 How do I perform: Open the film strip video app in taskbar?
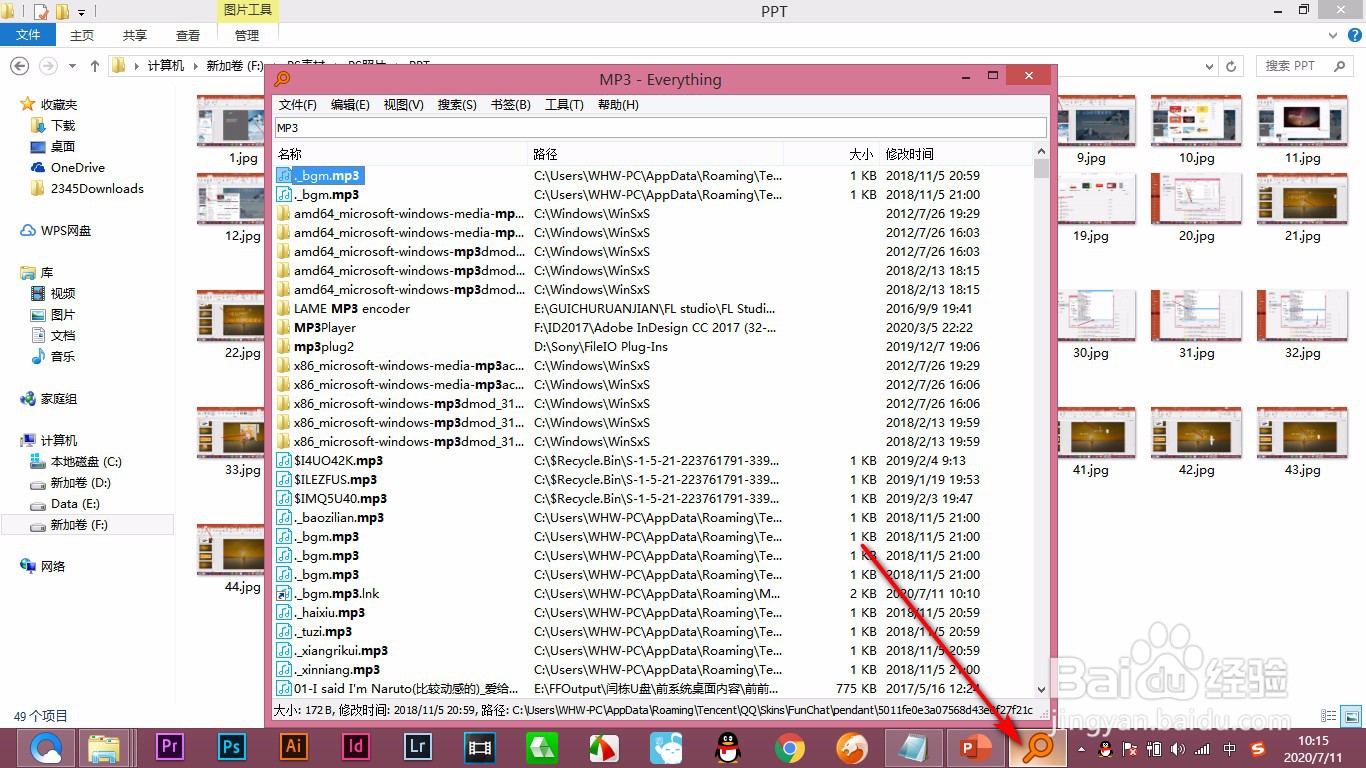[480, 747]
